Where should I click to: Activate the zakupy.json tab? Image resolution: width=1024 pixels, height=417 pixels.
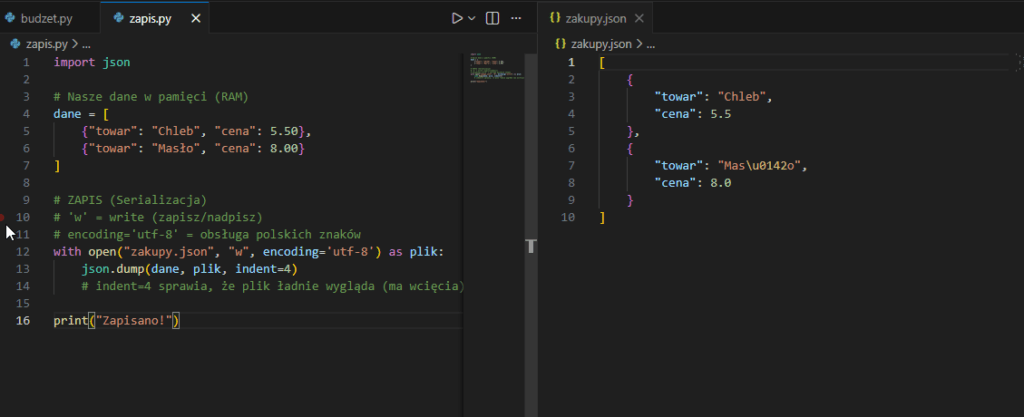pyautogui.click(x=596, y=18)
